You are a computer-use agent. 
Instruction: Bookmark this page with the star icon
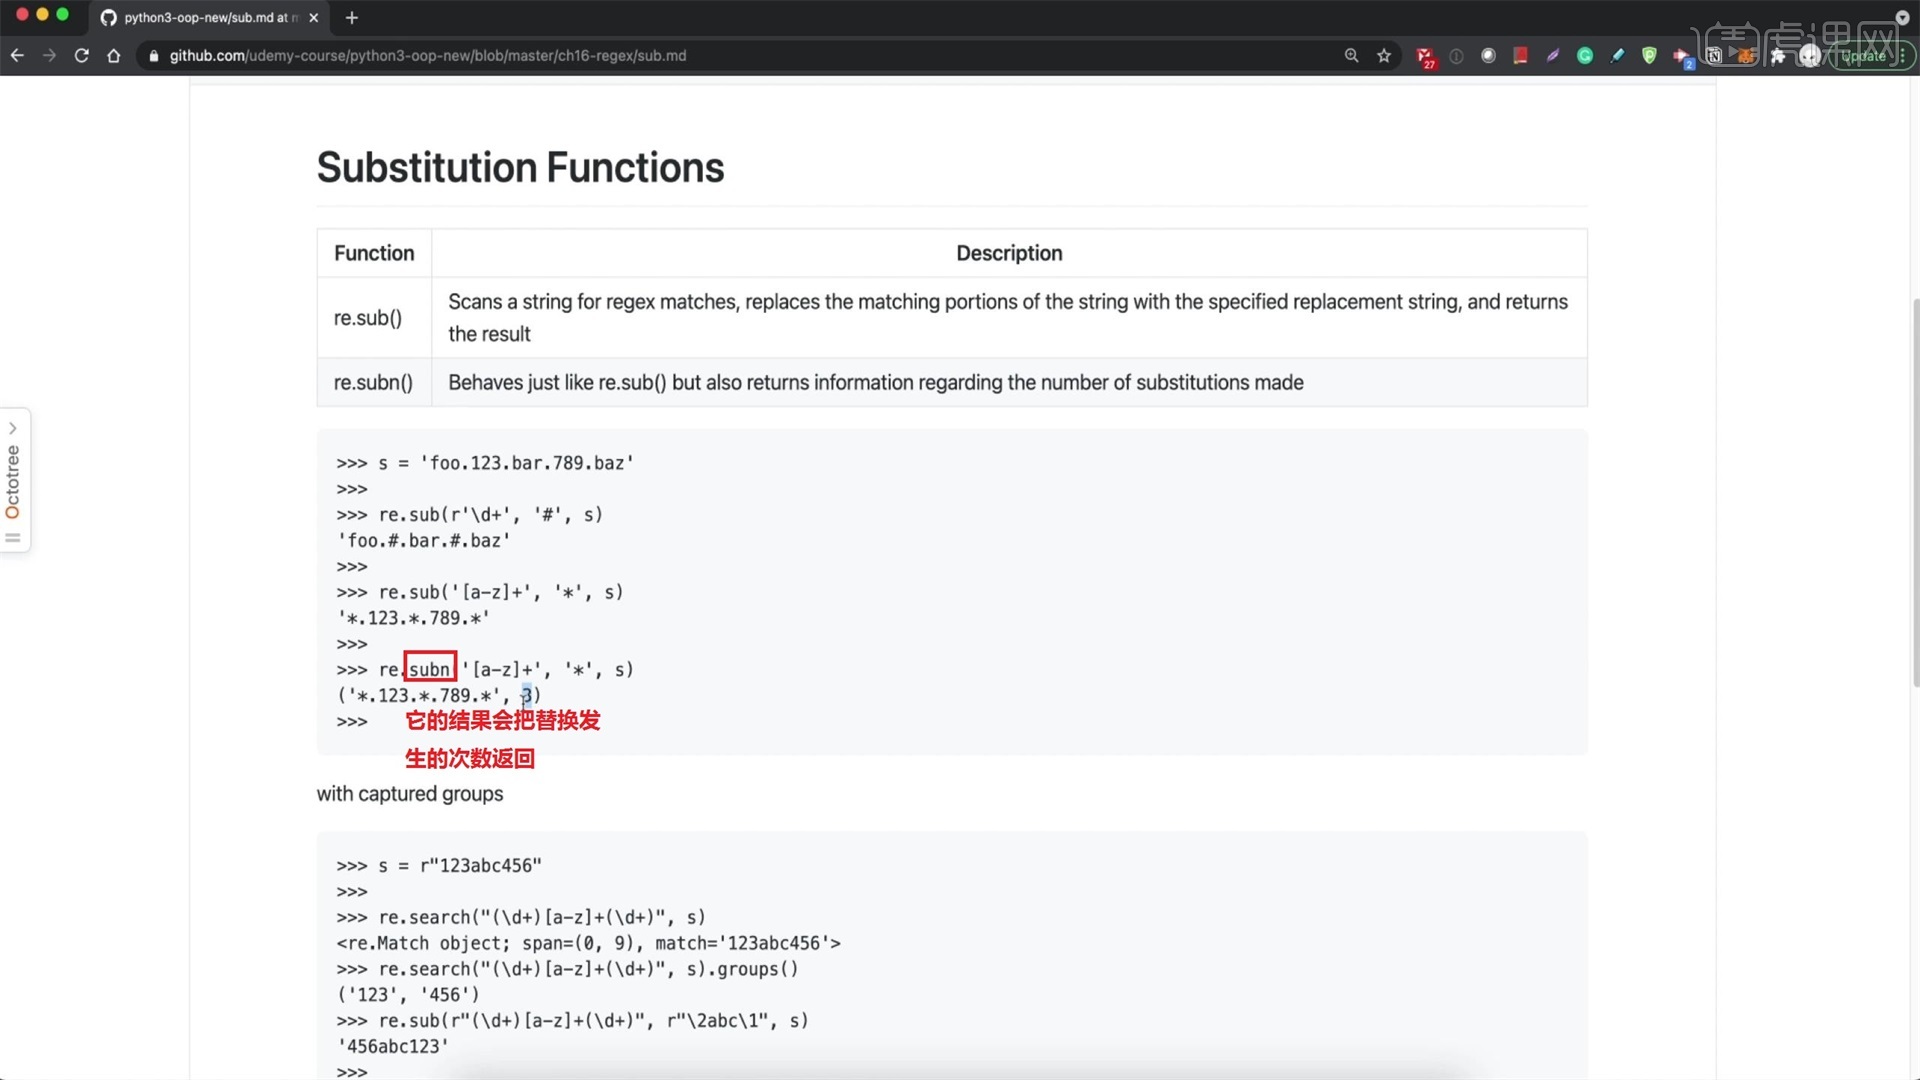tap(1383, 56)
